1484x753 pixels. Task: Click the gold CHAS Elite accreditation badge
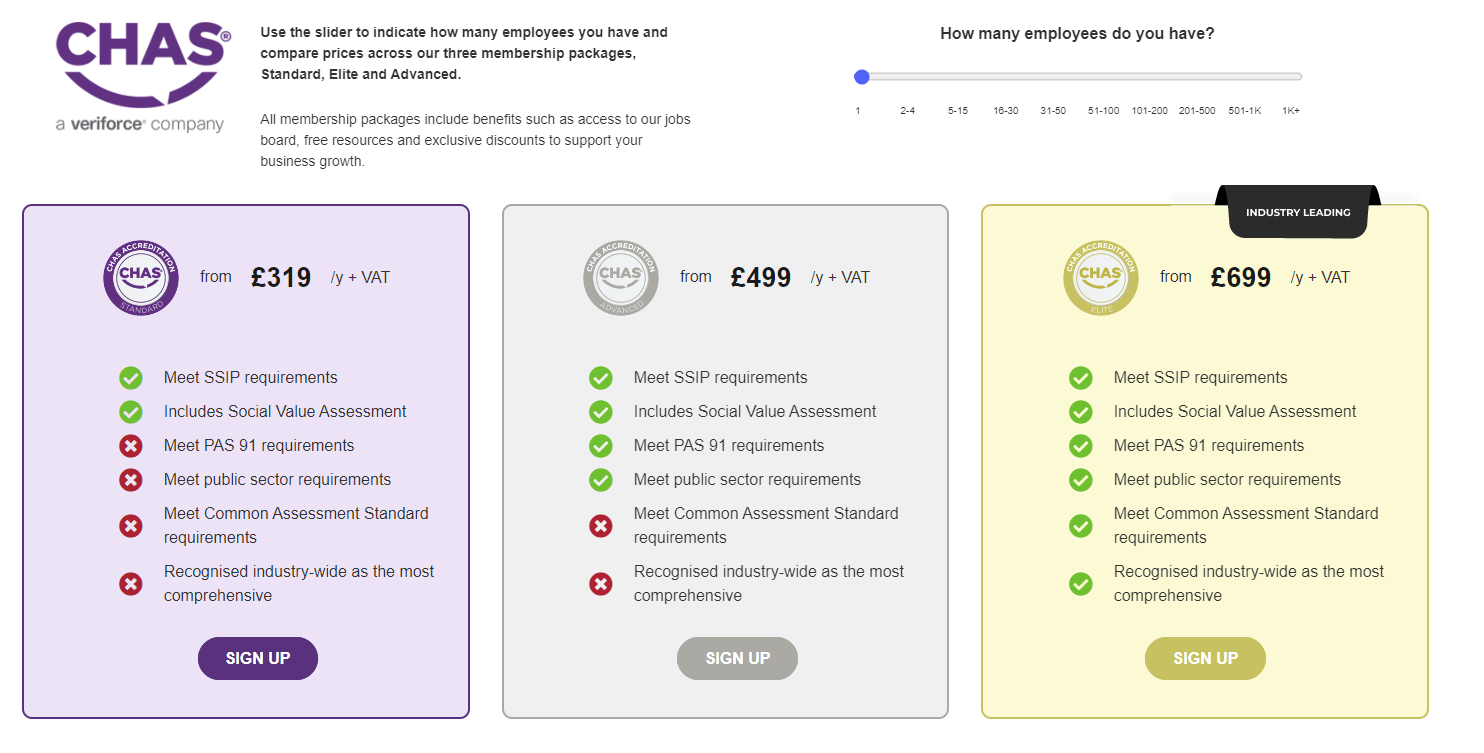(x=1101, y=277)
